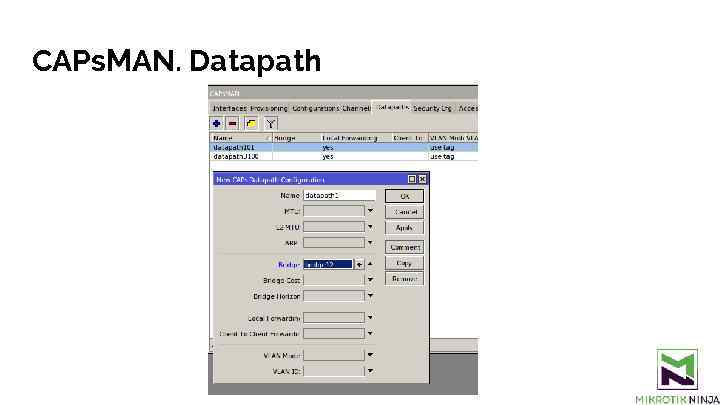Open the Bridge selection dropdown
Image resolution: width=720 pixels, height=405 pixels.
click(359, 264)
